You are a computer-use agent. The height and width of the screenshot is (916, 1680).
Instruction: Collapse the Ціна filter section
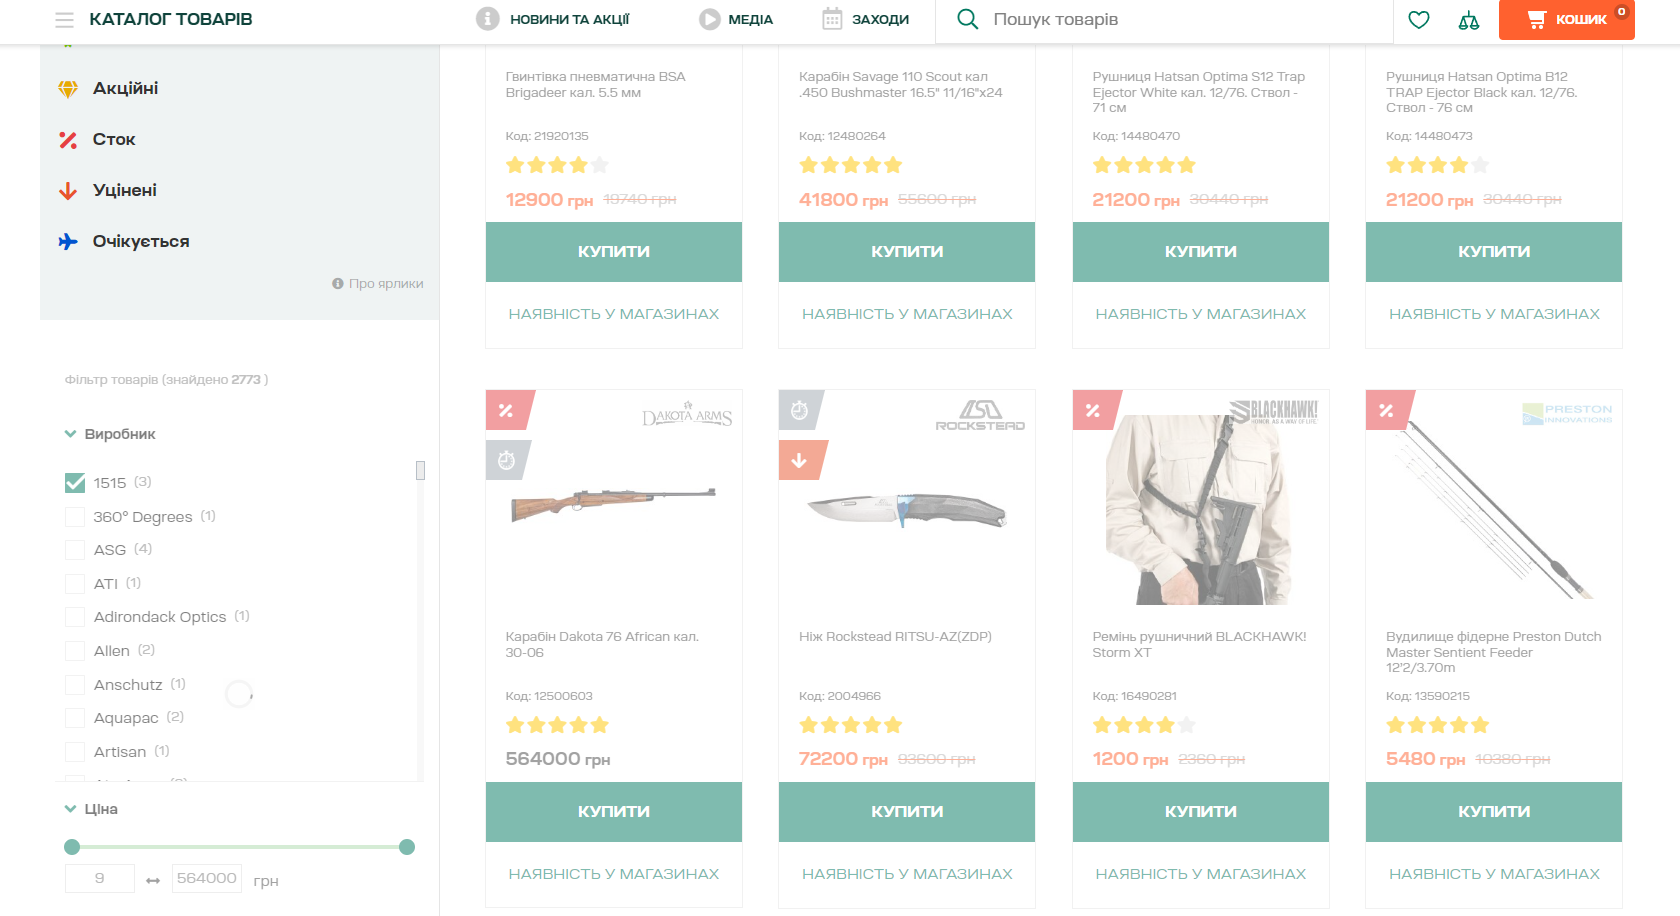(x=71, y=809)
